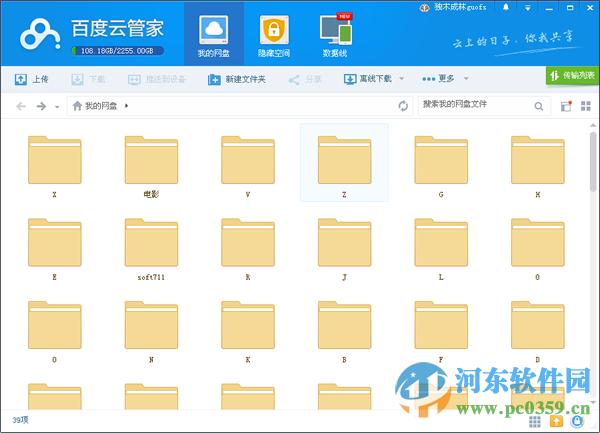600x433 pixels.
Task: Click the blue lock icon in status bar
Action: 577,421
